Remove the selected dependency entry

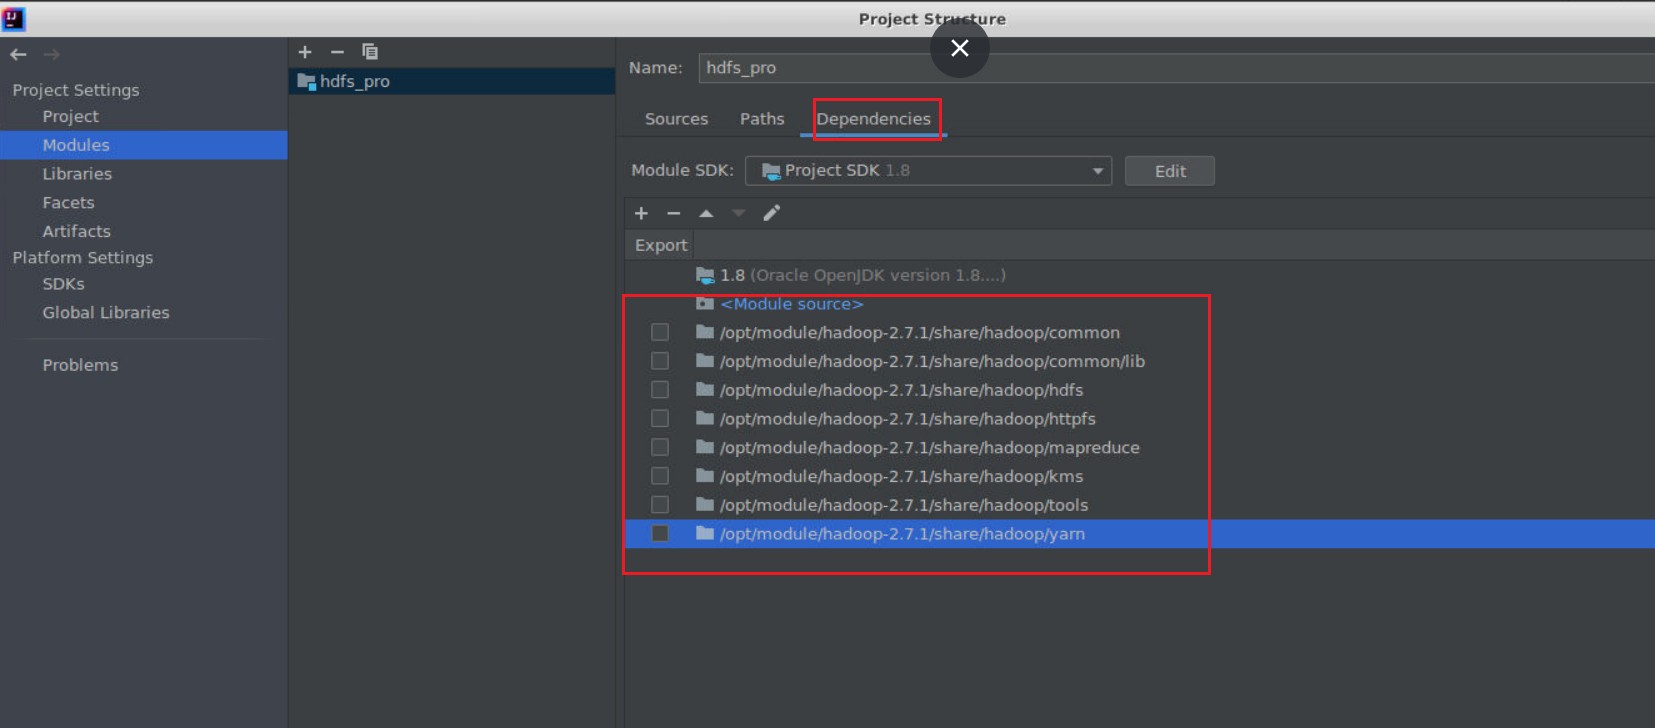point(673,213)
